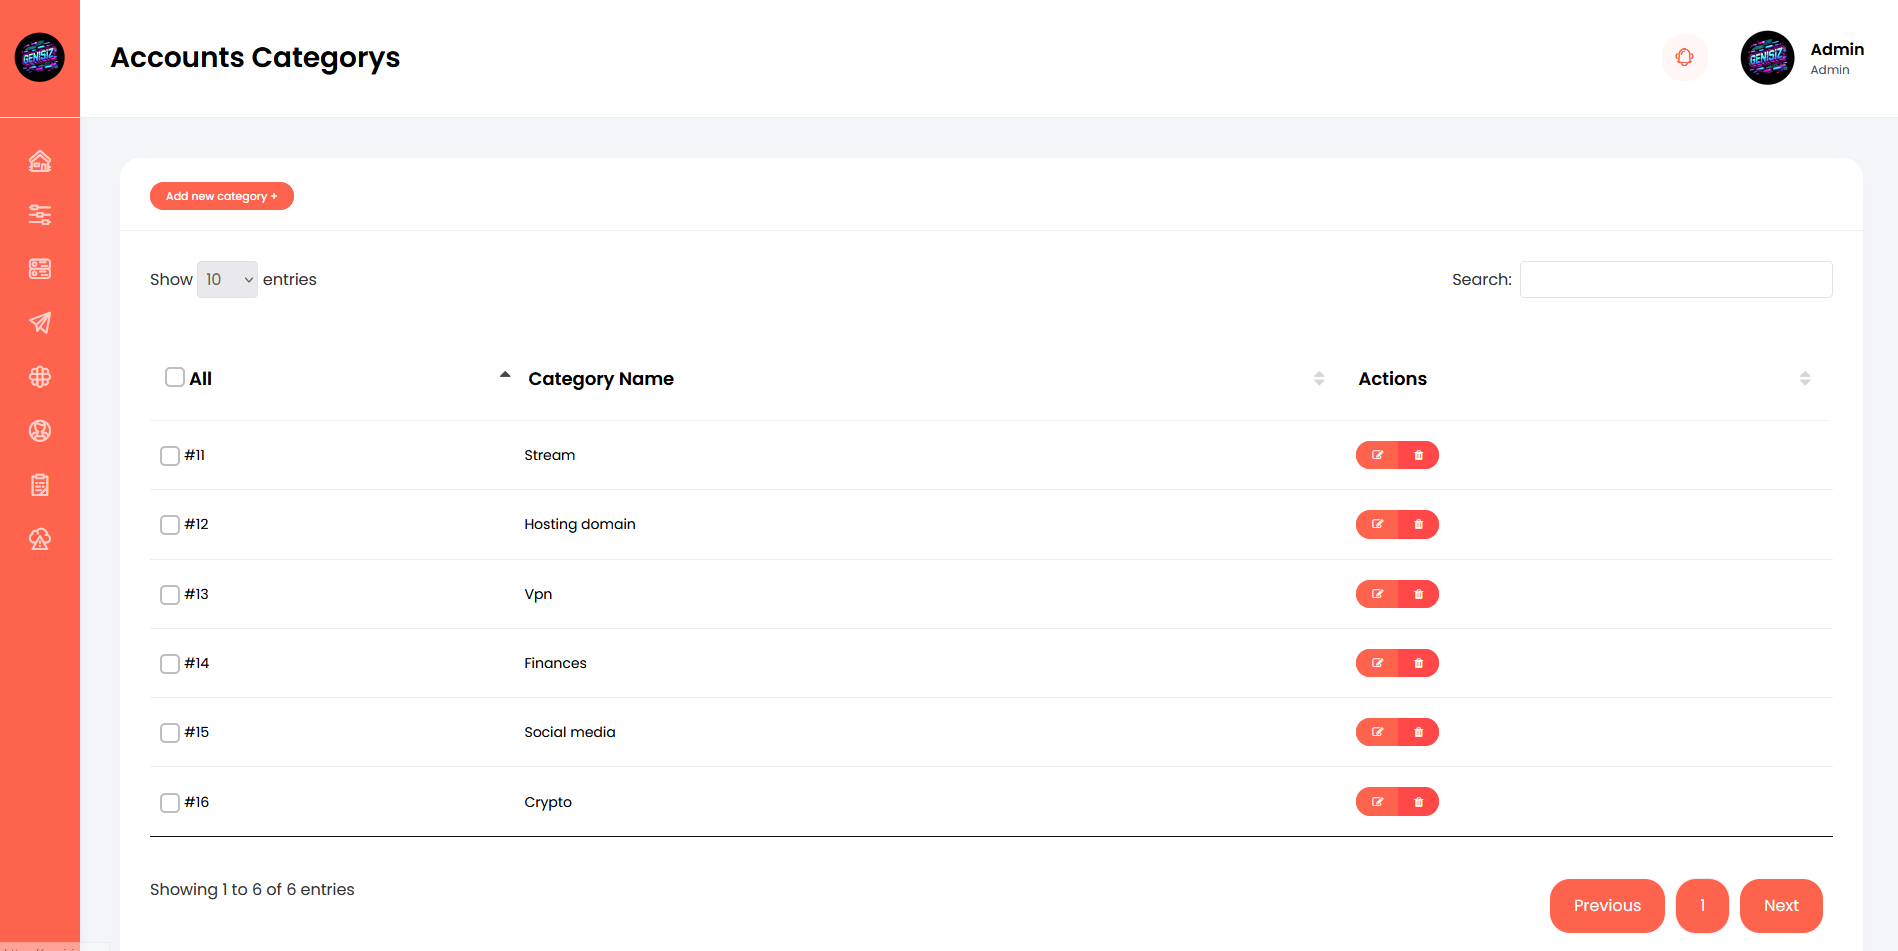Open the notifications bell icon

click(x=1685, y=57)
